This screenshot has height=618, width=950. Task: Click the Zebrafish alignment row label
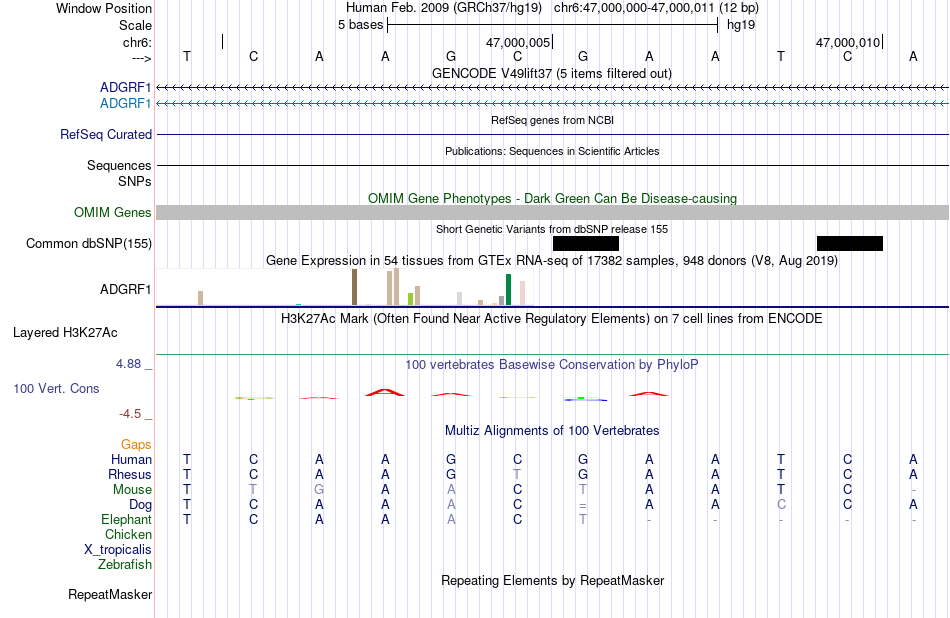point(125,565)
